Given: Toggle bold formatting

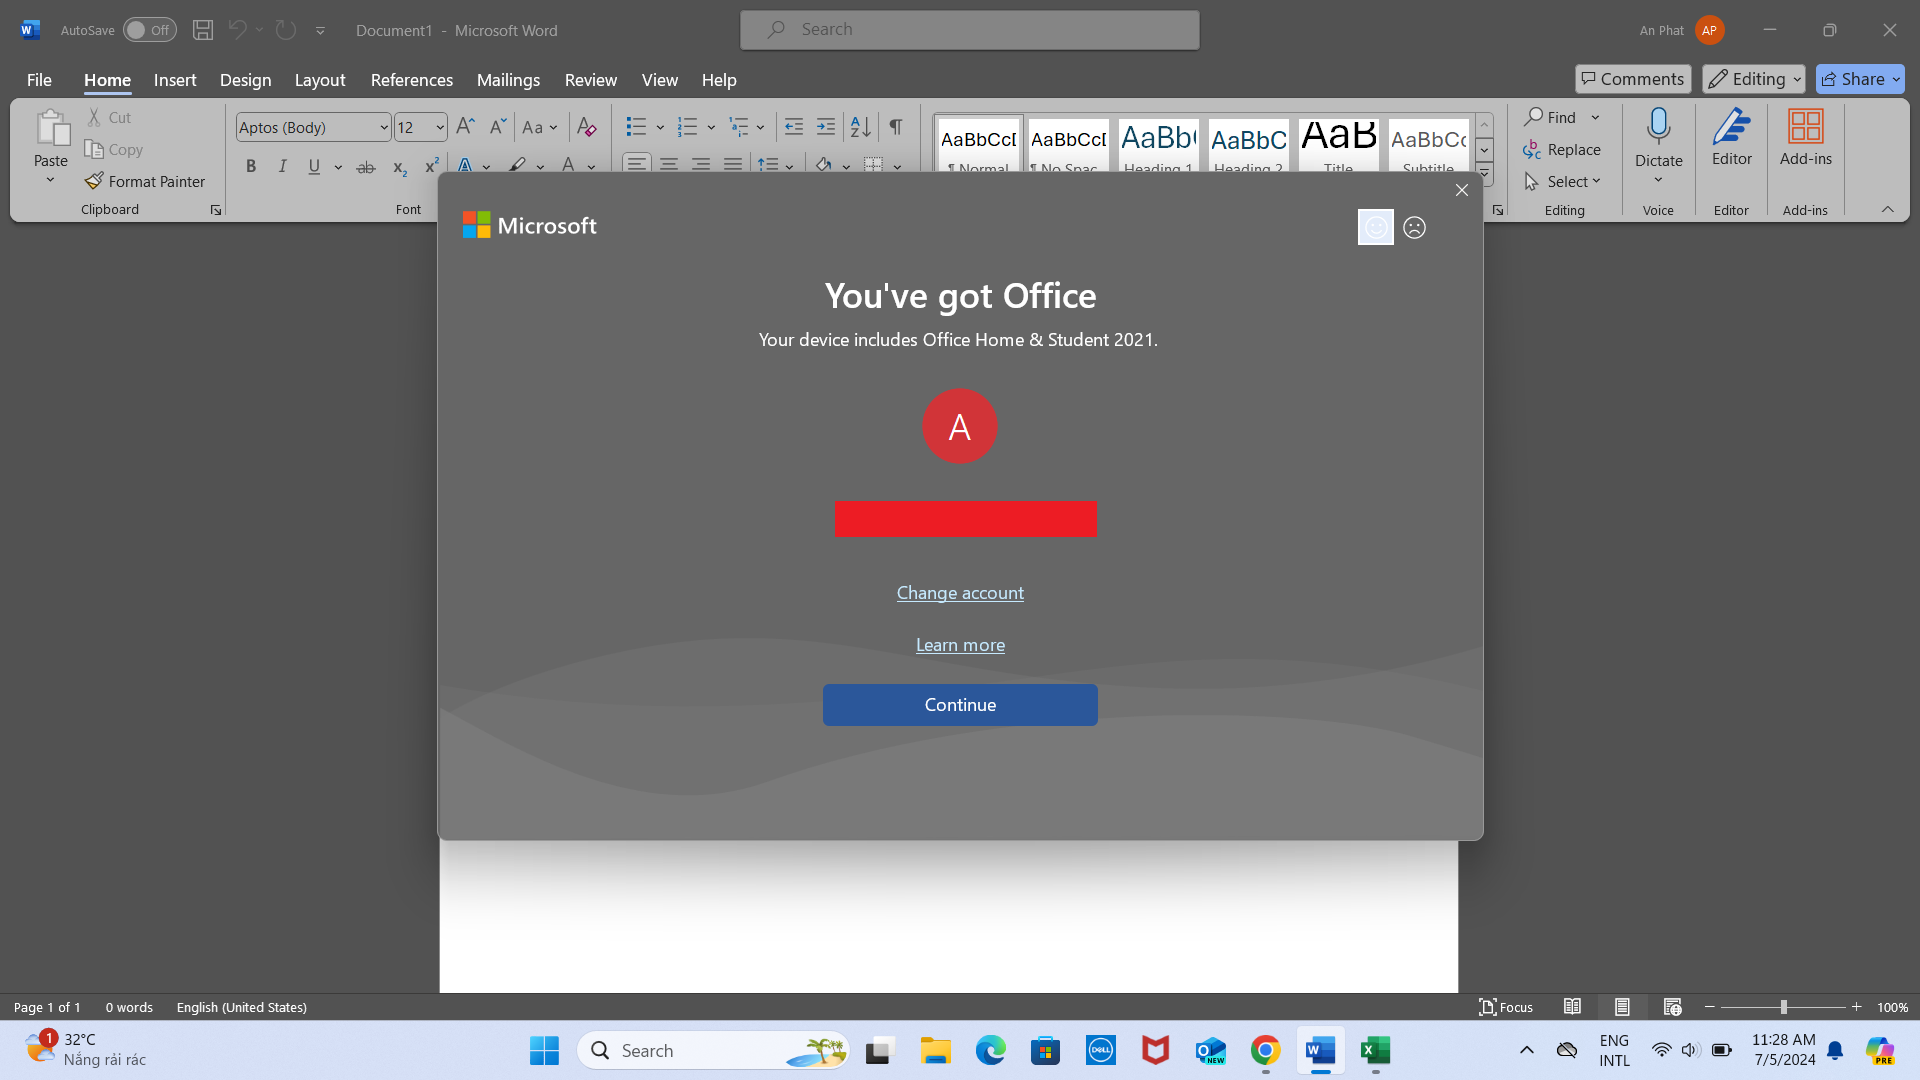Looking at the screenshot, I should [x=251, y=166].
